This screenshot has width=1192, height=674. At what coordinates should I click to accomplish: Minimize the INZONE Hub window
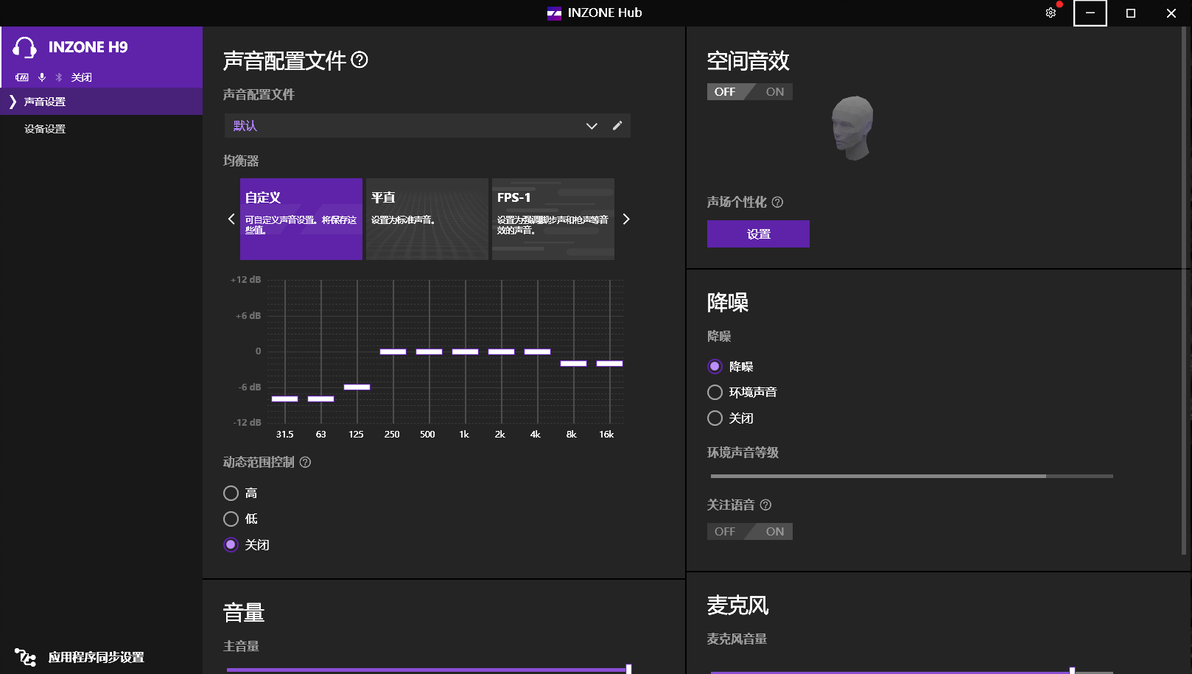[1089, 13]
